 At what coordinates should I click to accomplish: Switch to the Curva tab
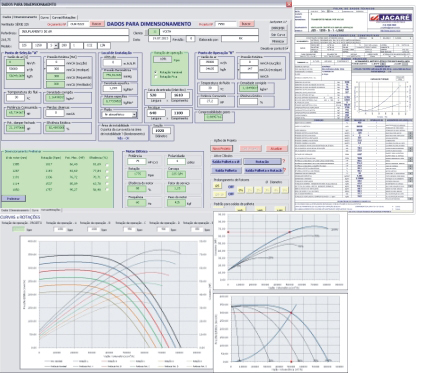pos(45,17)
